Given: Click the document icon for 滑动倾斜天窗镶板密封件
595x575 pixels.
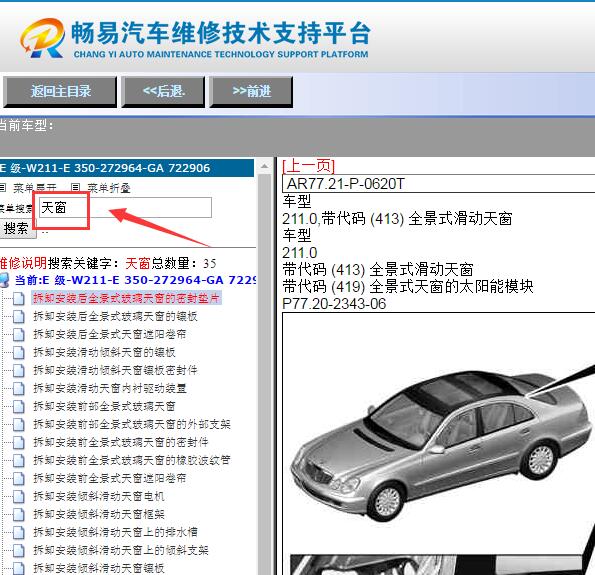Looking at the screenshot, I should coord(19,370).
